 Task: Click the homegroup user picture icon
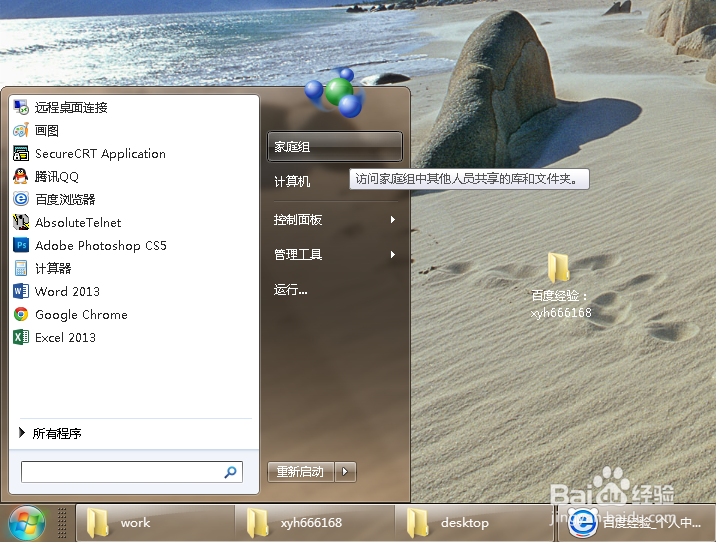(336, 93)
